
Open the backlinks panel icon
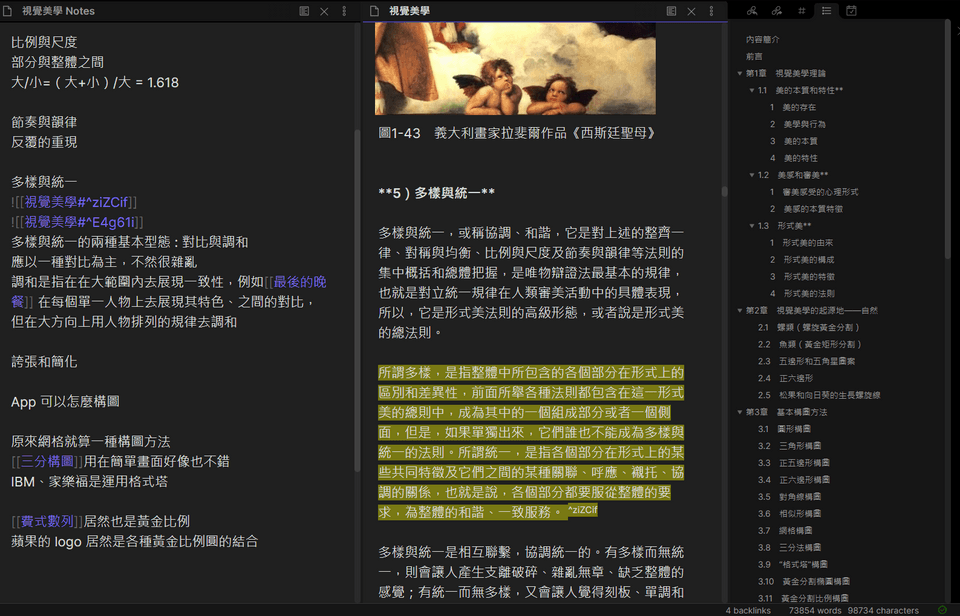click(x=751, y=11)
